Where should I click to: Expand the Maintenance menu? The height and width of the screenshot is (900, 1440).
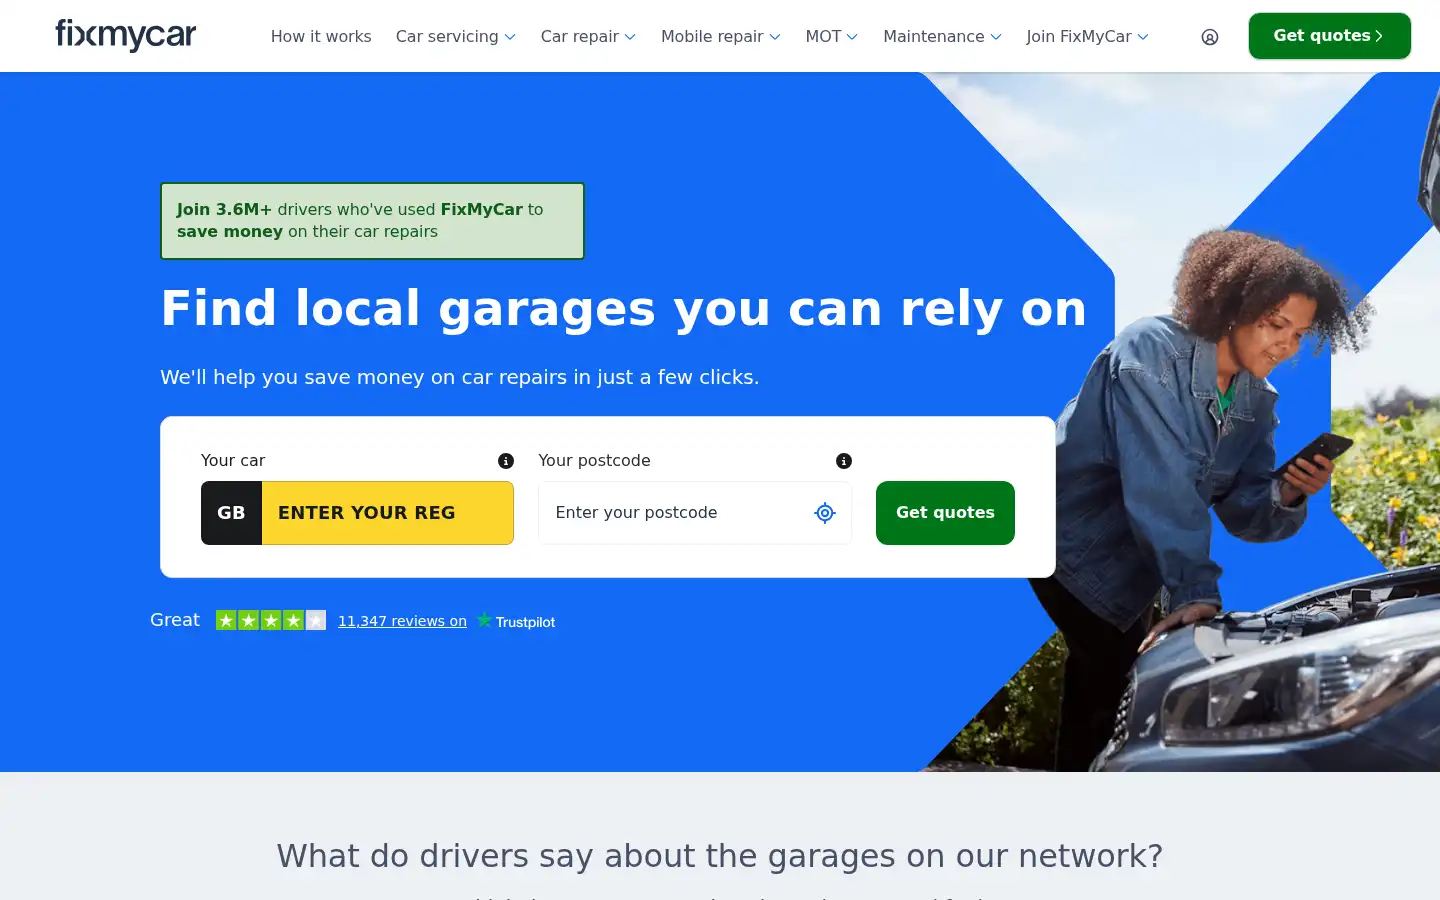pos(942,36)
